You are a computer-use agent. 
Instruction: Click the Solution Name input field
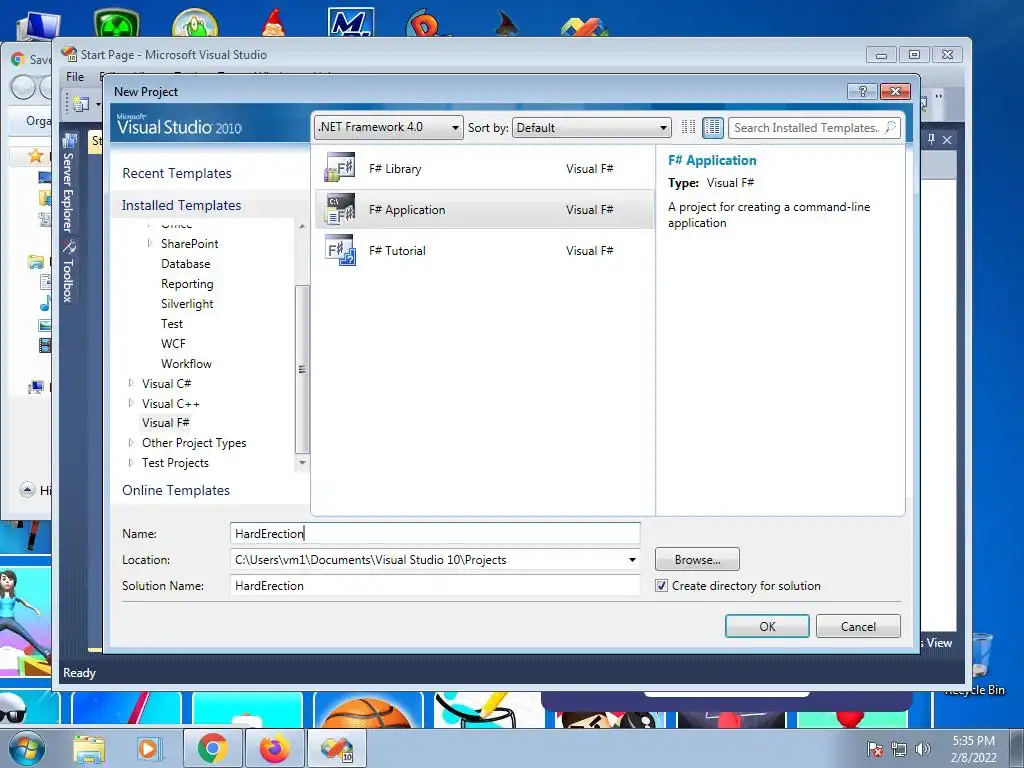435,586
